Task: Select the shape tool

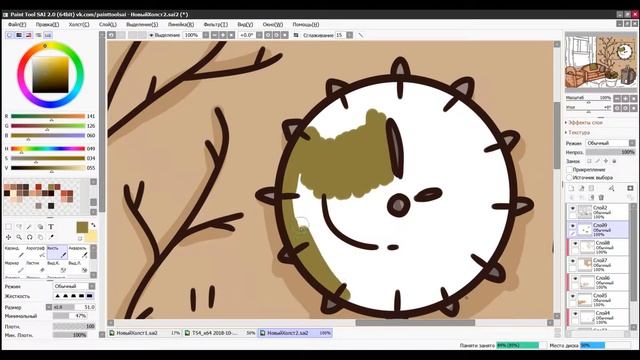Action: (x=40, y=227)
